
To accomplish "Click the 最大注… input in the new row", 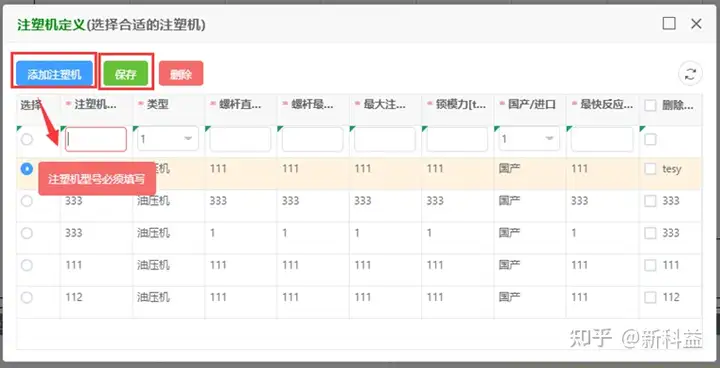I will tap(385, 139).
